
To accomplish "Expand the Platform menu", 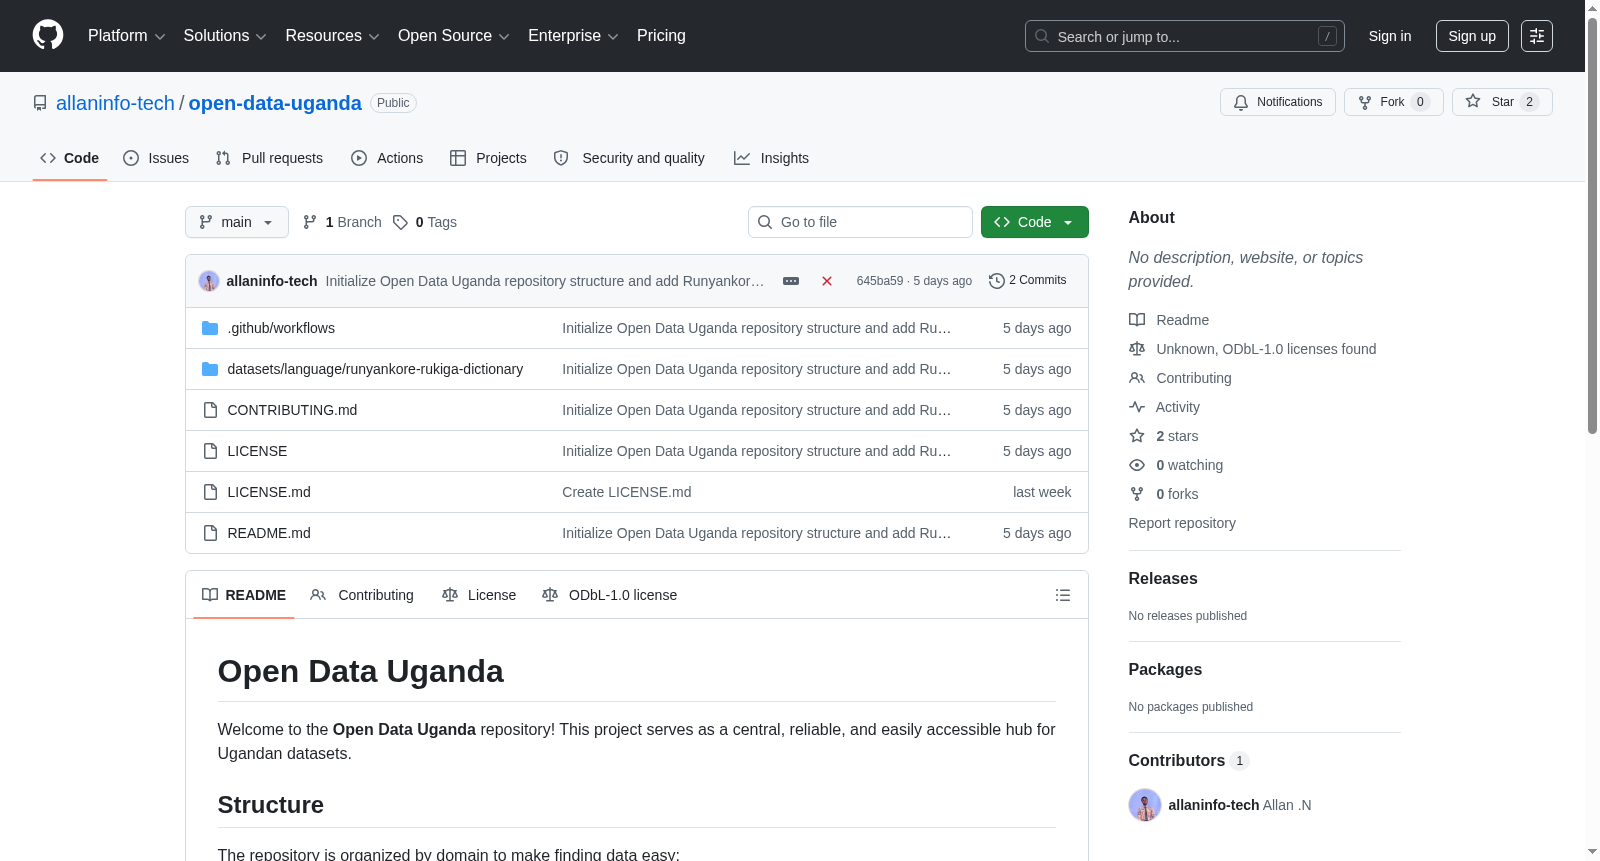I will click(x=127, y=36).
